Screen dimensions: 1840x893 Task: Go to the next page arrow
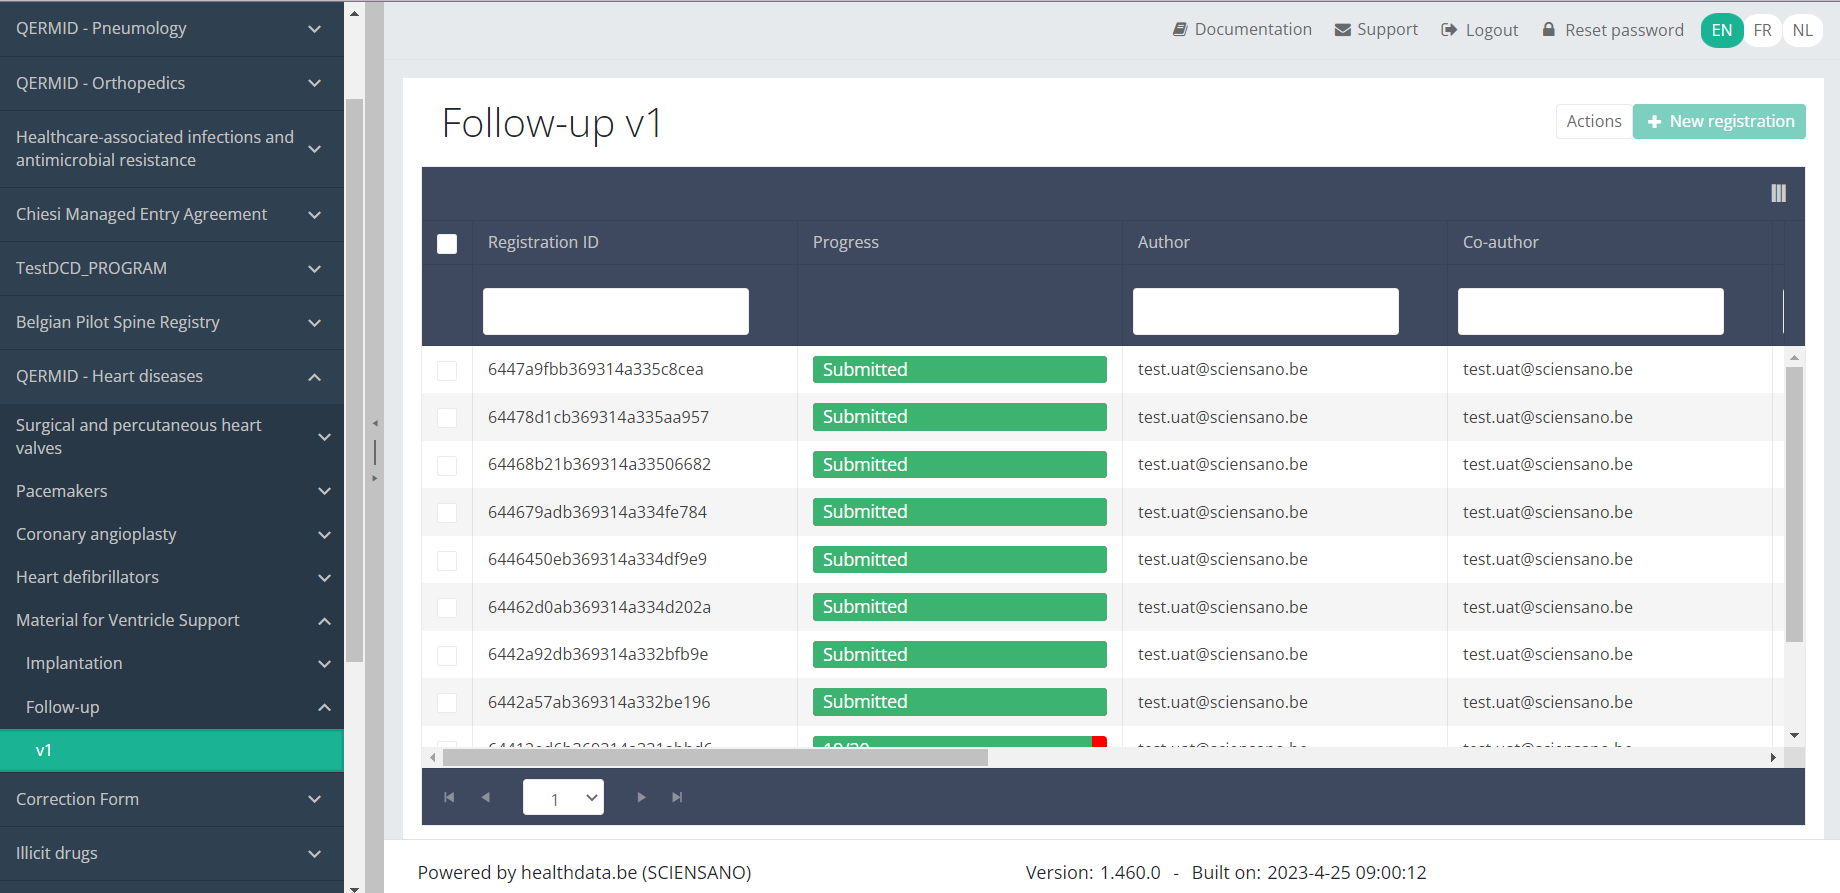click(x=641, y=797)
